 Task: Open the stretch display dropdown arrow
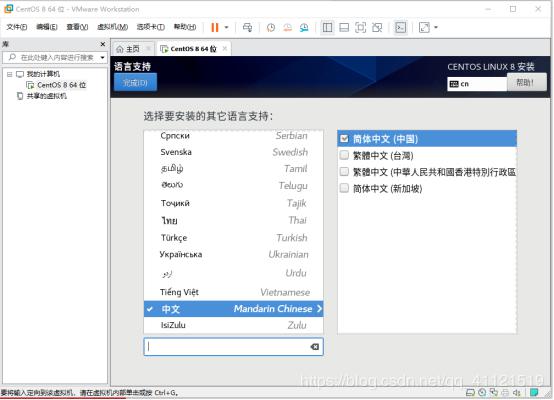click(436, 27)
